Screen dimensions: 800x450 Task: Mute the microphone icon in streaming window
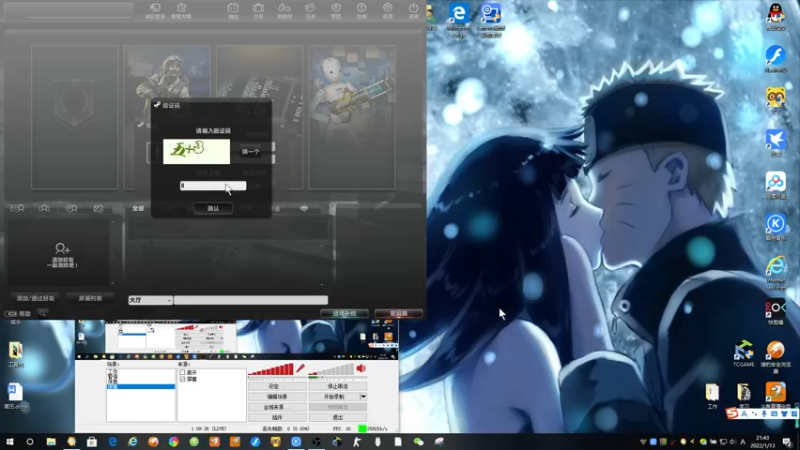click(300, 368)
